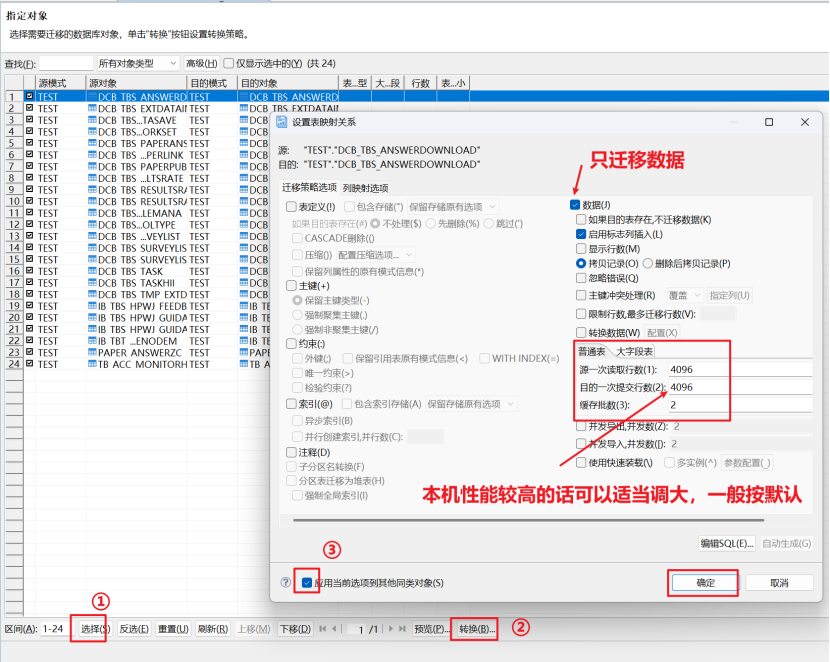
Task: Click 区间(A) range input field
Action: tap(55, 629)
